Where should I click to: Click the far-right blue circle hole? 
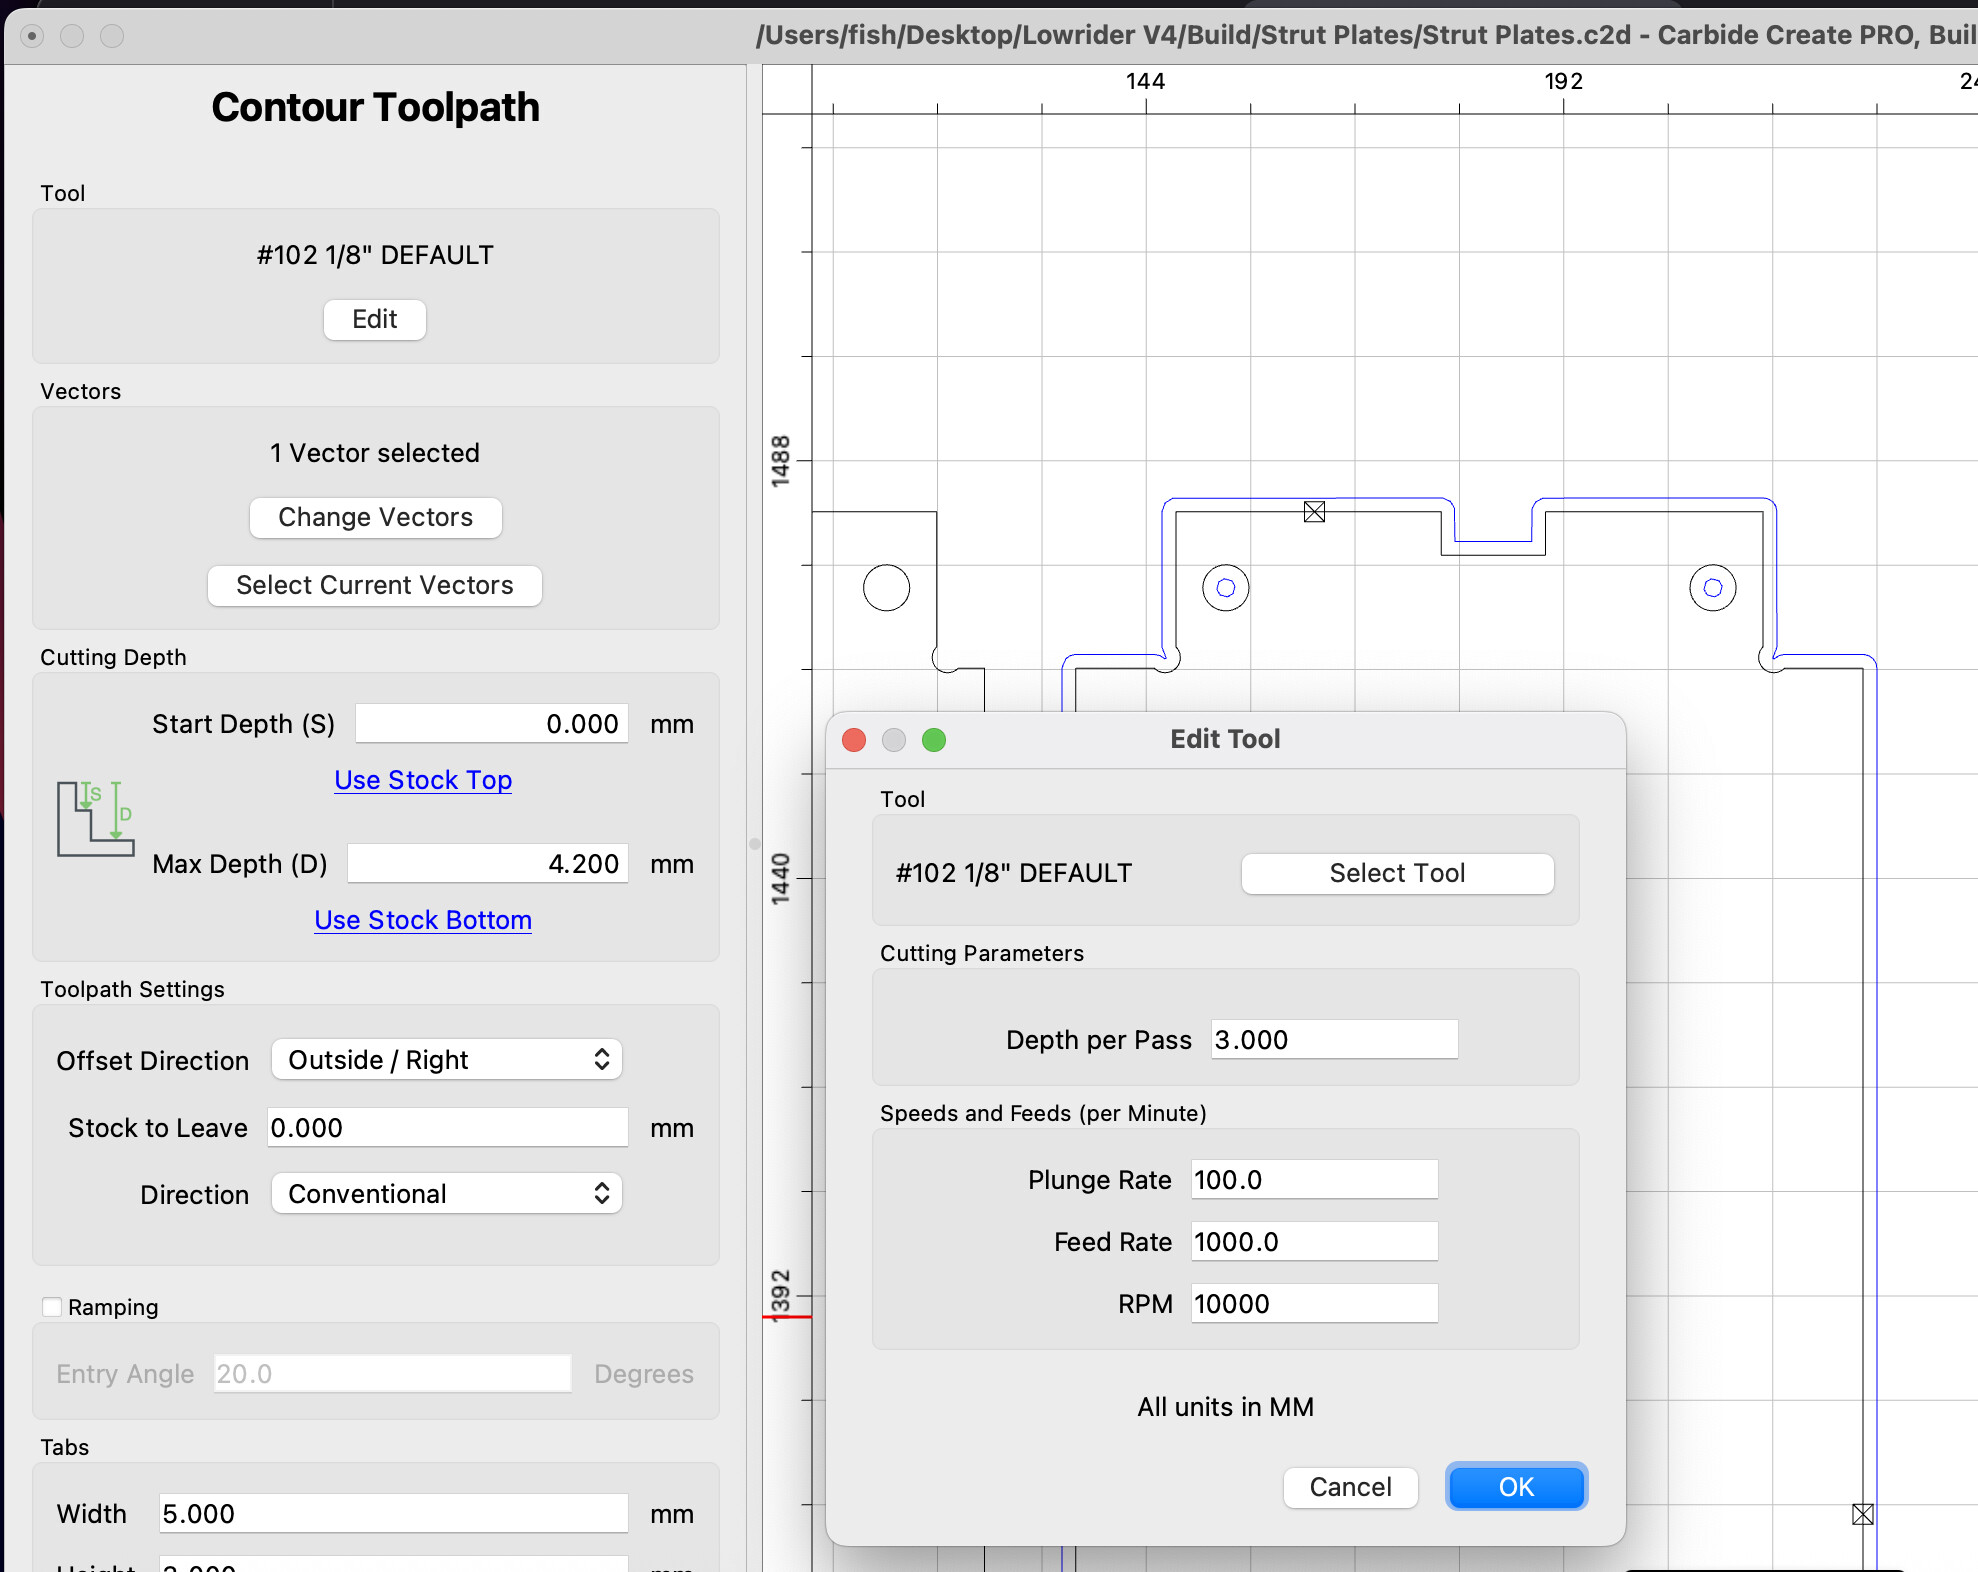coord(1712,588)
